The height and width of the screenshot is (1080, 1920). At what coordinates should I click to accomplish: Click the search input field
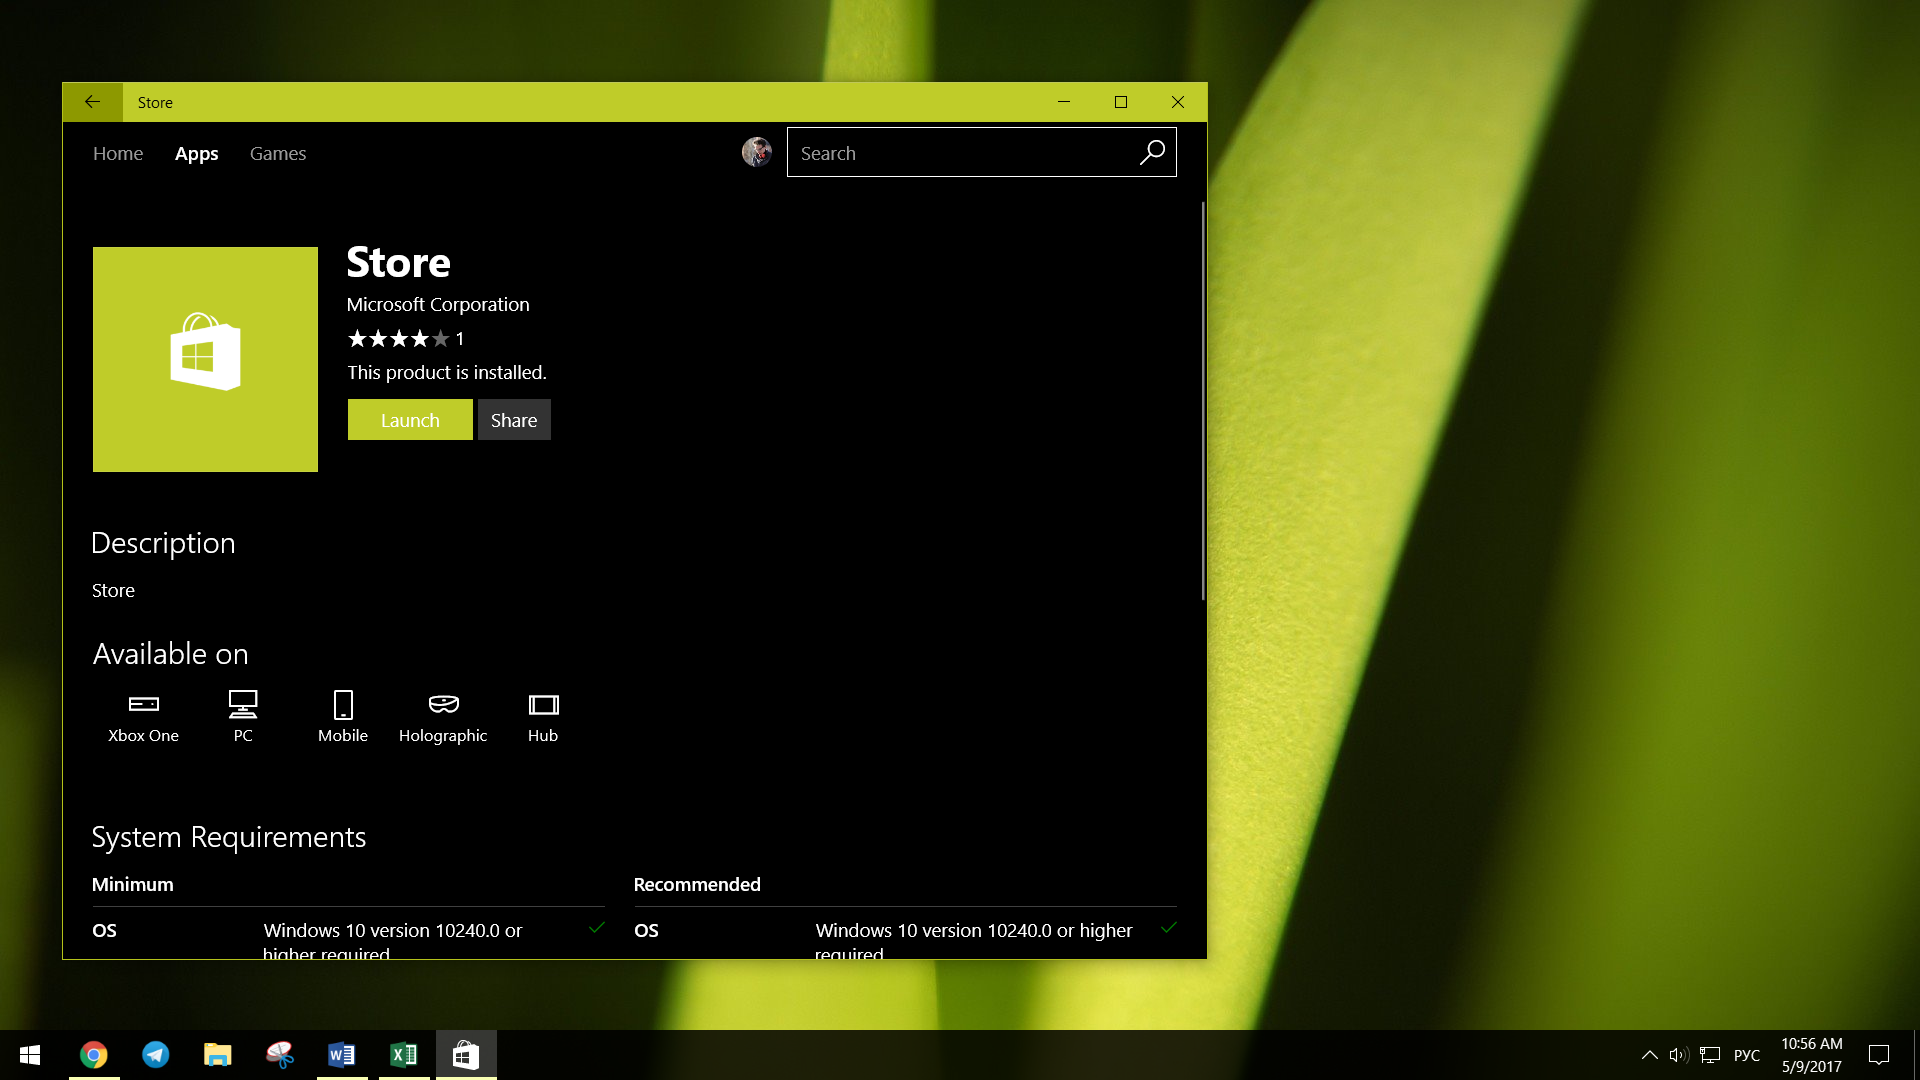coord(982,152)
